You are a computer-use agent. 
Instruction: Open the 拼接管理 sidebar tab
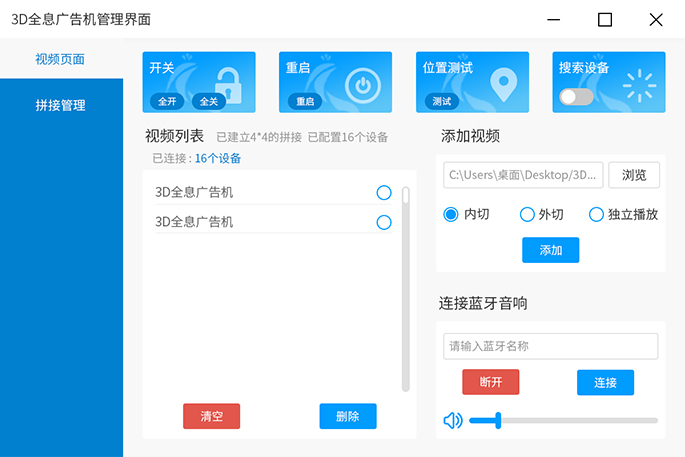coord(61,105)
